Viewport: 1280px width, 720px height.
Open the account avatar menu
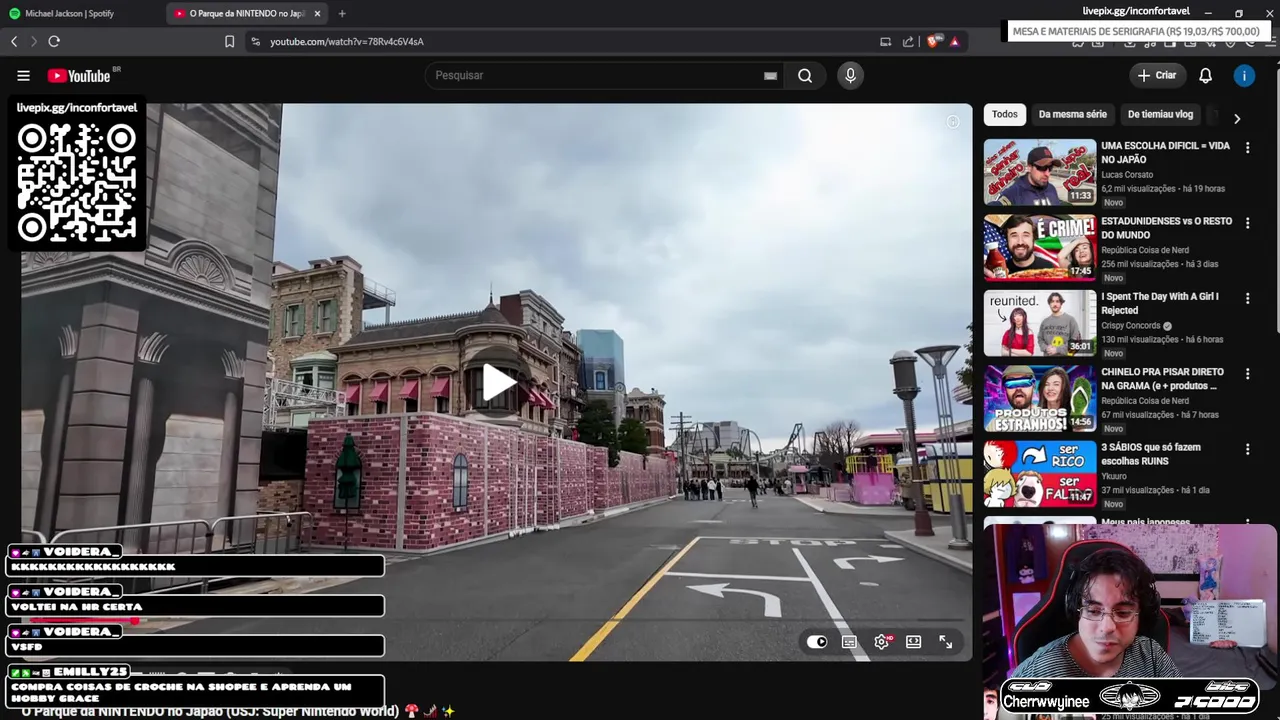coord(1244,75)
